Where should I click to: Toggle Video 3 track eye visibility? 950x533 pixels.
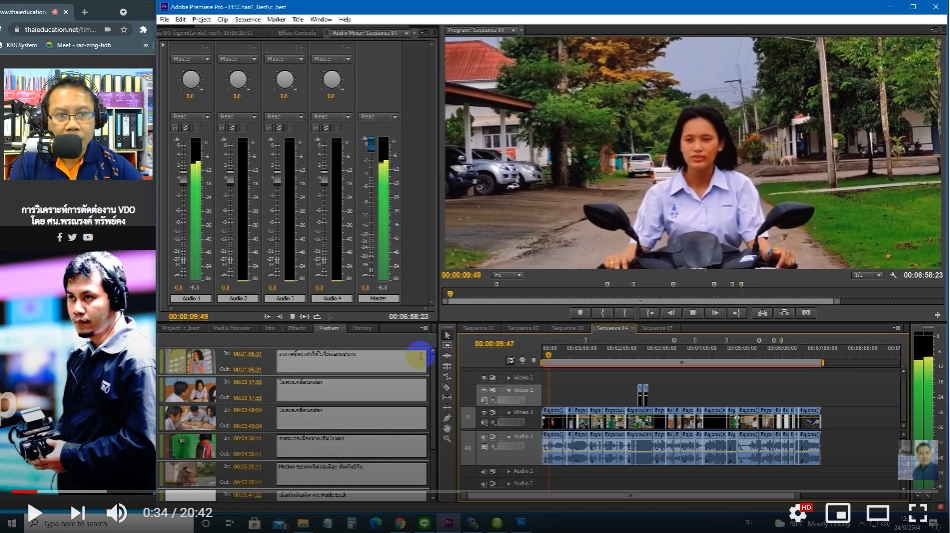click(484, 377)
